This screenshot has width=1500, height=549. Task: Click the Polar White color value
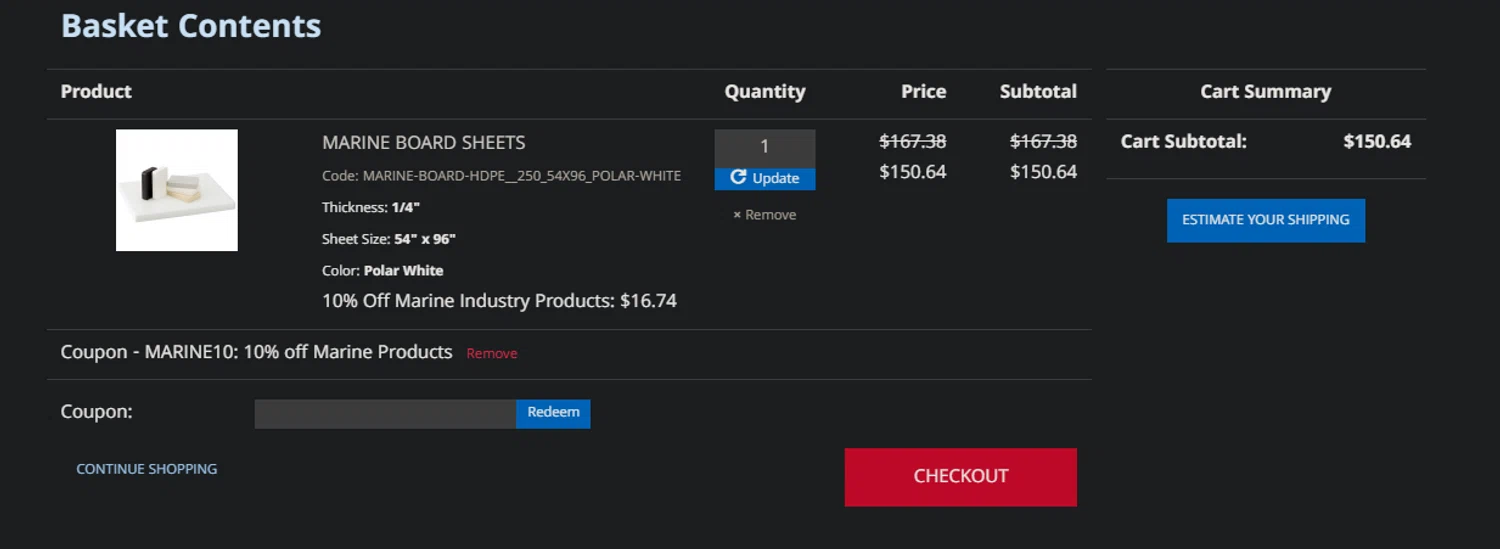pos(404,271)
